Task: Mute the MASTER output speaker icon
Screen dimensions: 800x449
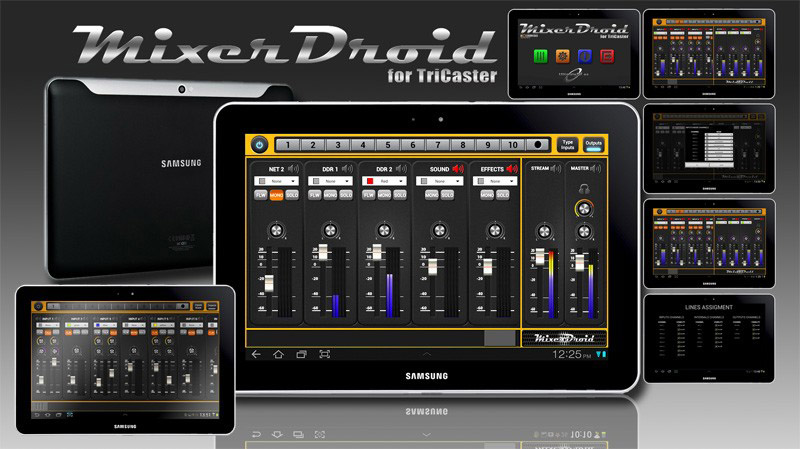Action: 595,168
